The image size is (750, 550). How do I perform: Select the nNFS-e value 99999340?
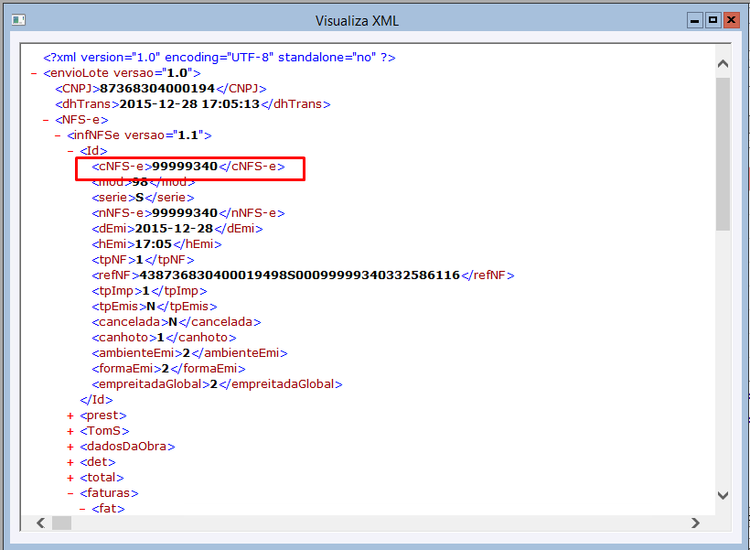pyautogui.click(x=185, y=213)
